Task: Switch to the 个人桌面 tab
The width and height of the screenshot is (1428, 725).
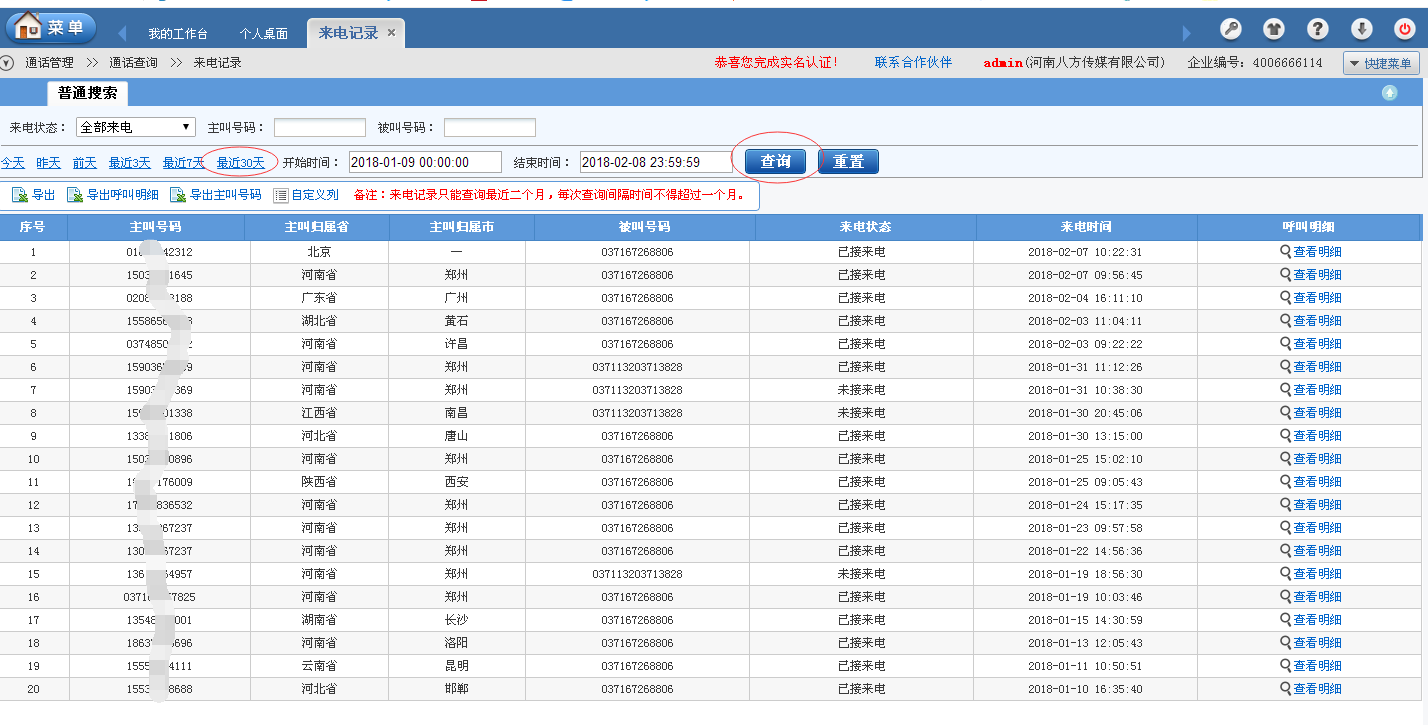Action: click(263, 34)
